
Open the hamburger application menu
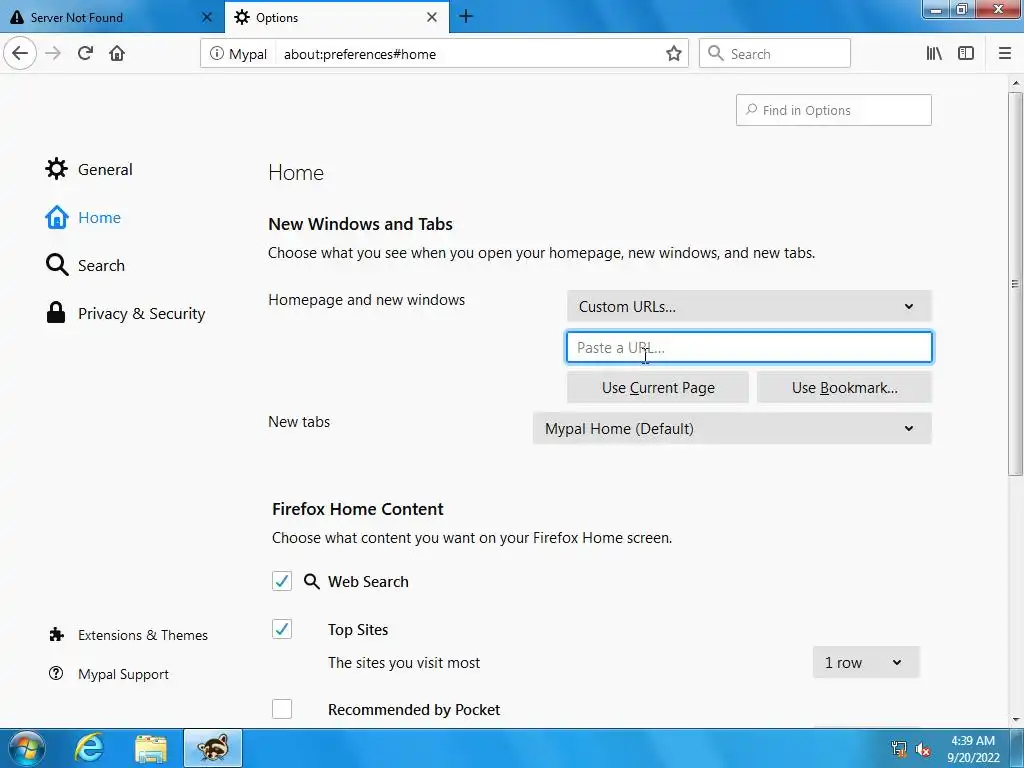point(1005,54)
